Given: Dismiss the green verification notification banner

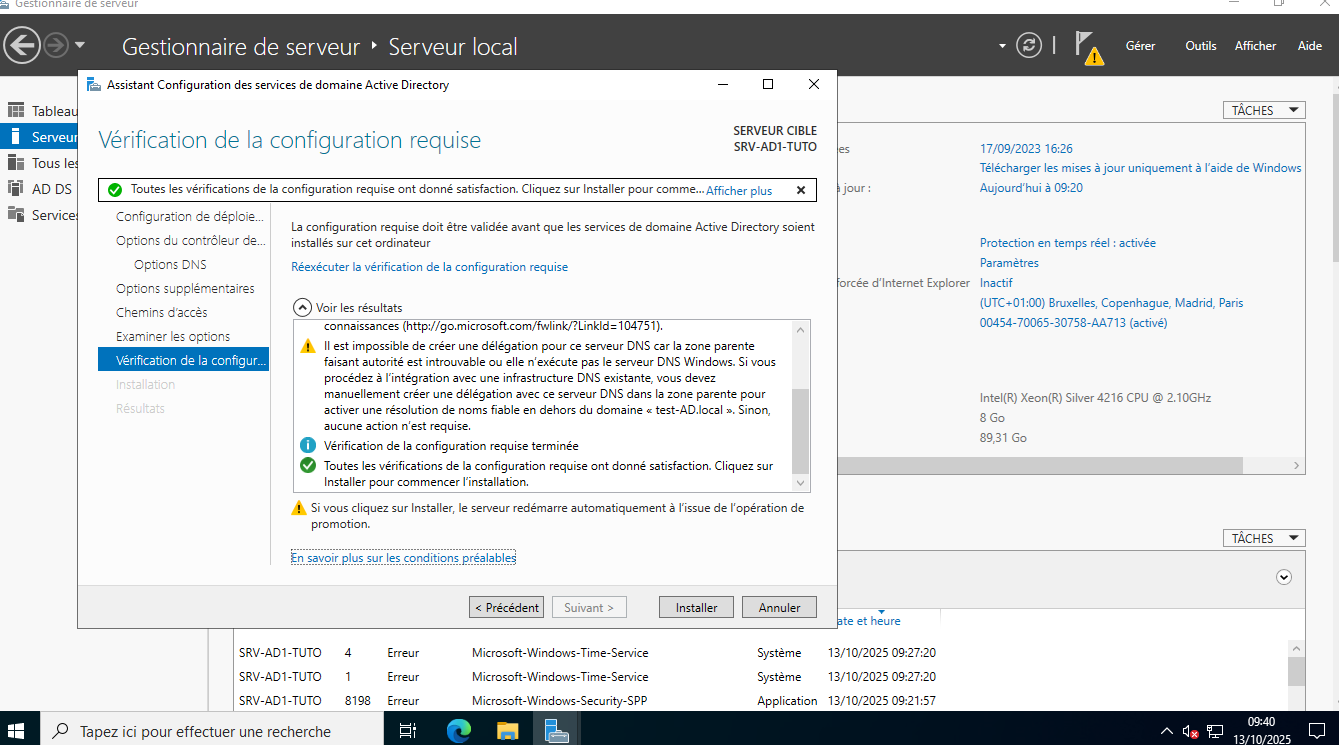Looking at the screenshot, I should 800,190.
